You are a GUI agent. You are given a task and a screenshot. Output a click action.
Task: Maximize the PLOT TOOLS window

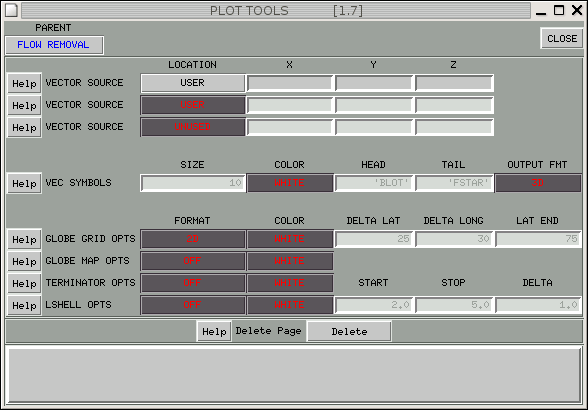559,10
